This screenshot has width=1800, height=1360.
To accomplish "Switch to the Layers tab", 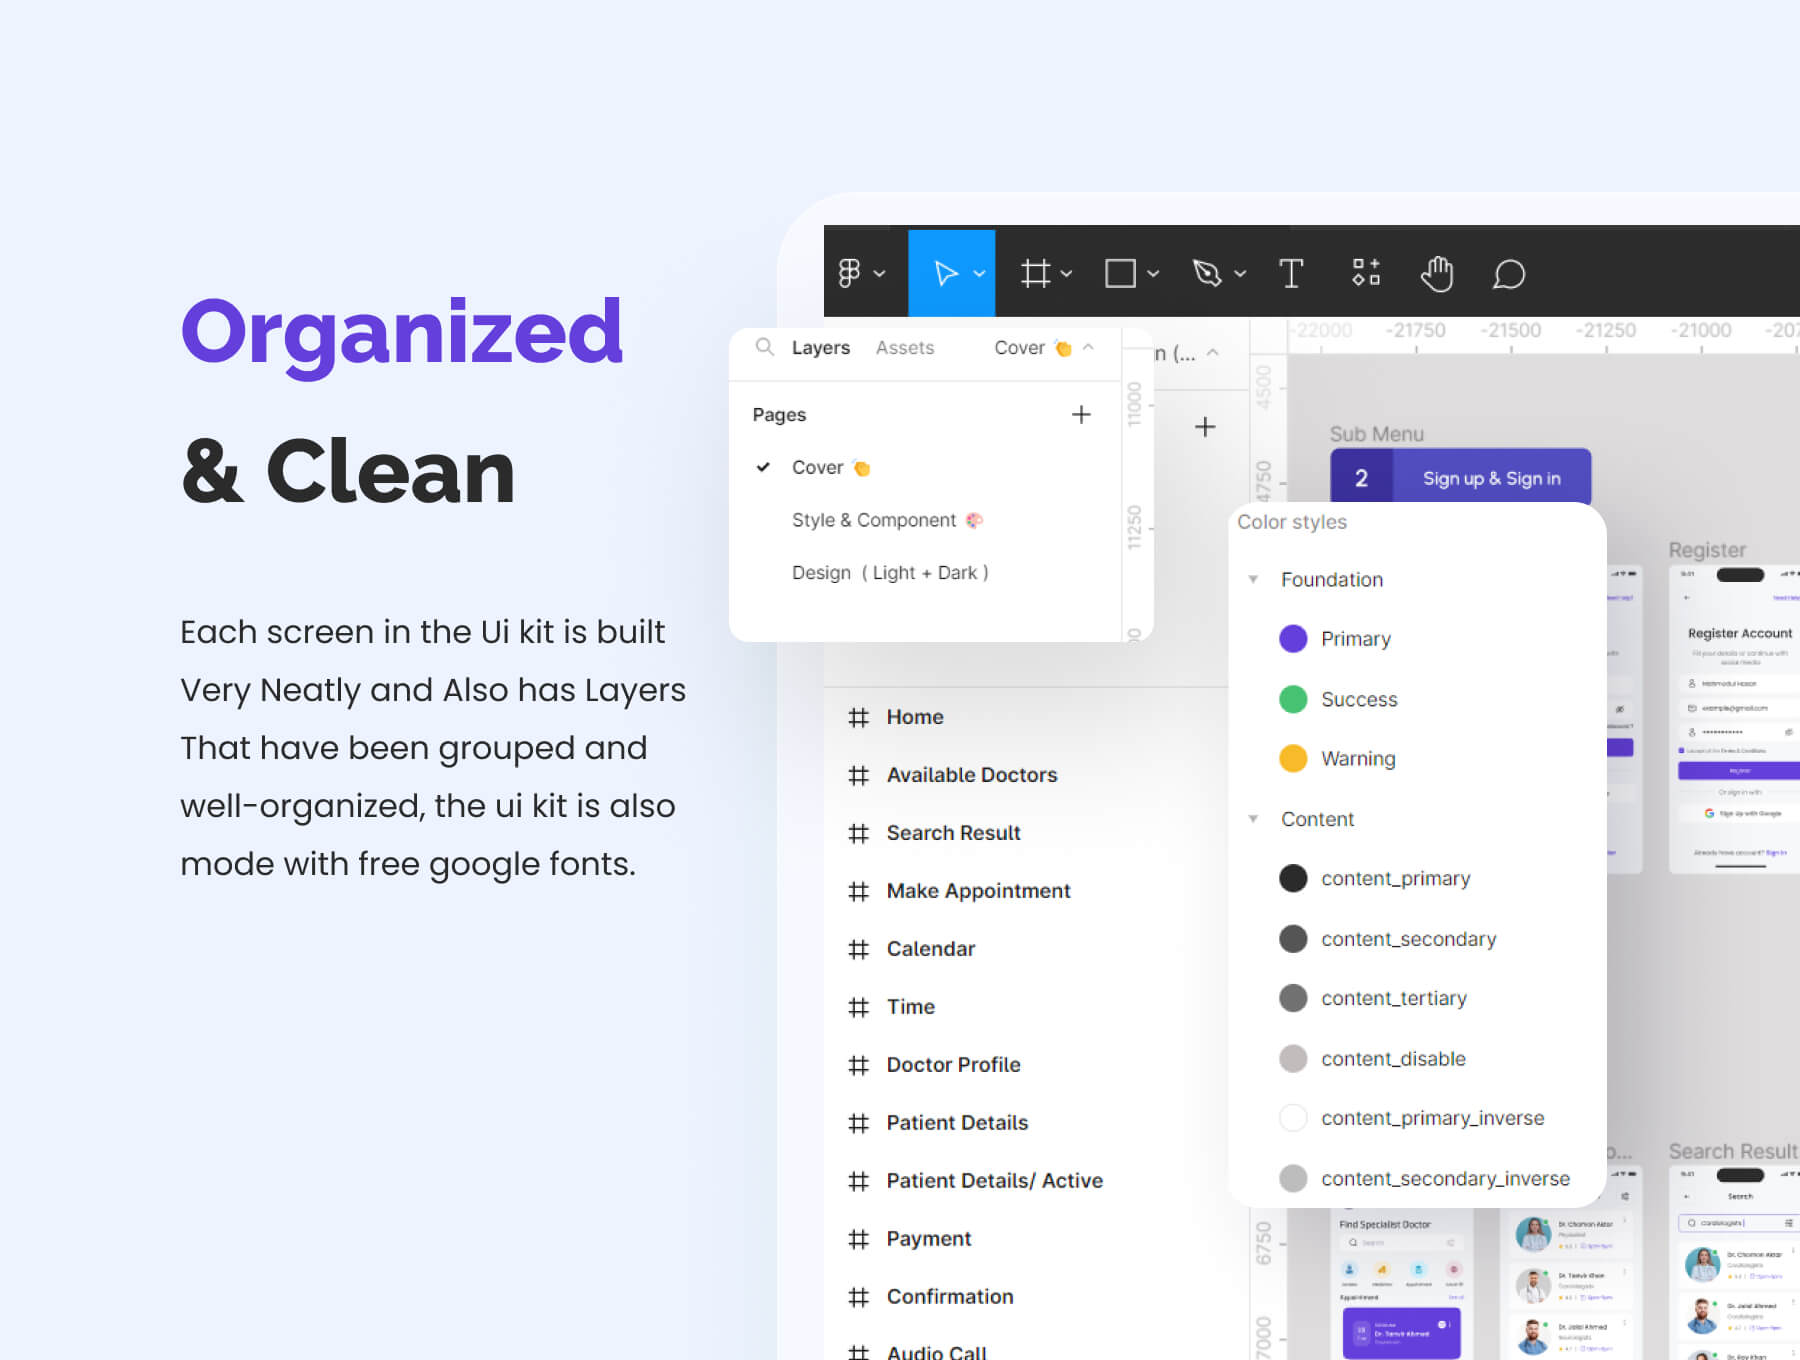I will (x=820, y=347).
